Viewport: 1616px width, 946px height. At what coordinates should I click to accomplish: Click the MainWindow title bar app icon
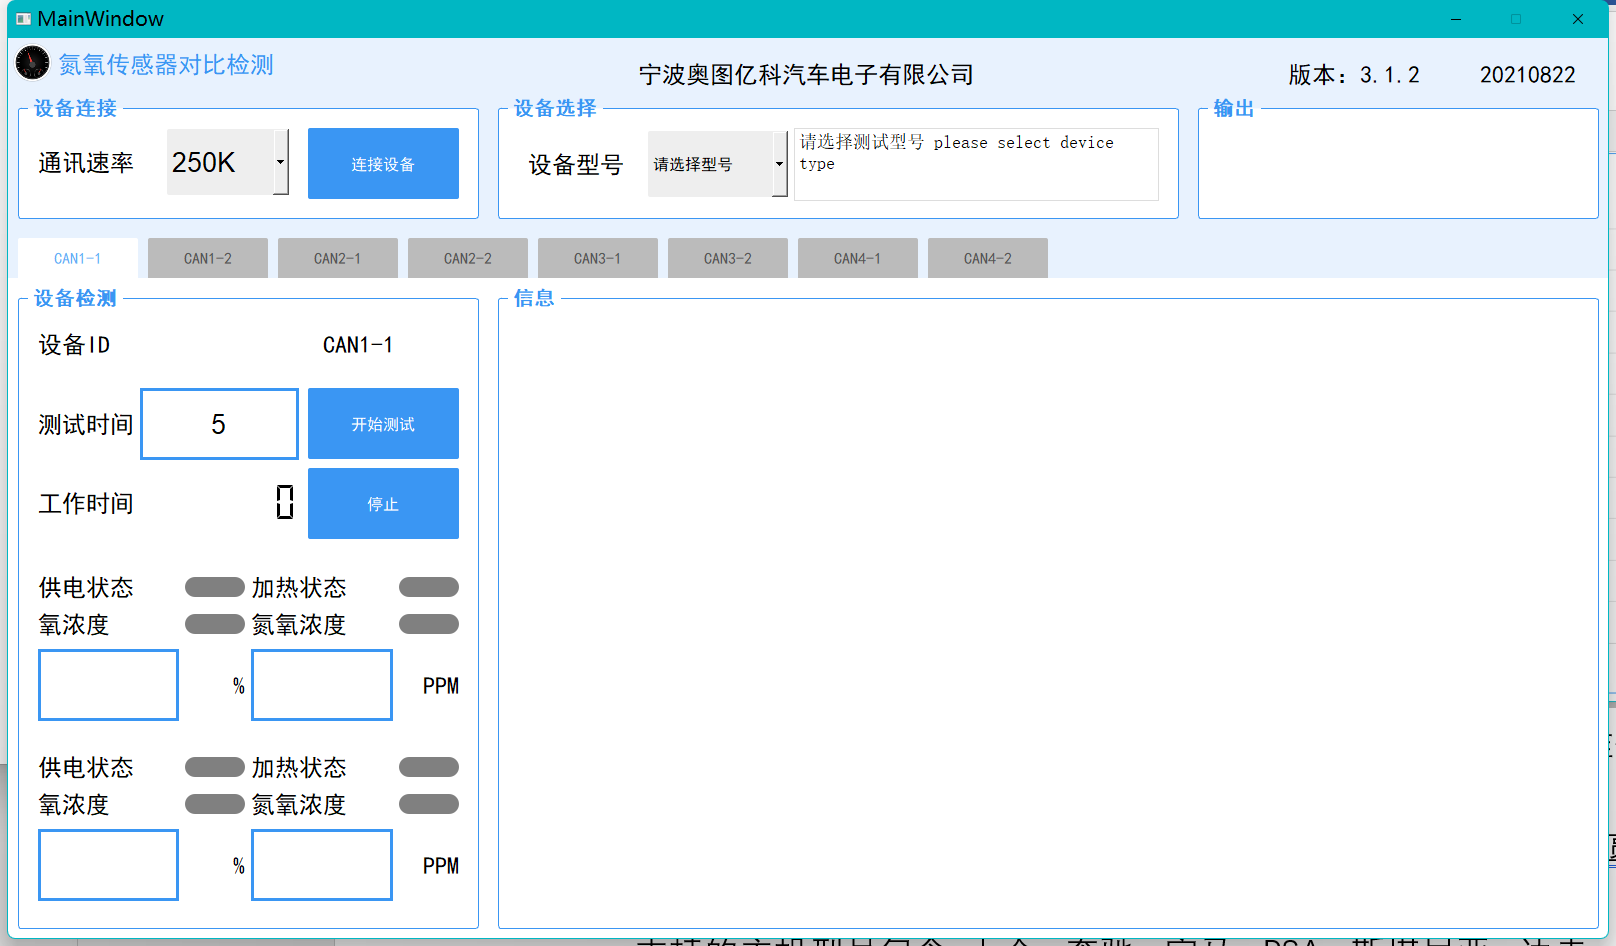coord(23,19)
